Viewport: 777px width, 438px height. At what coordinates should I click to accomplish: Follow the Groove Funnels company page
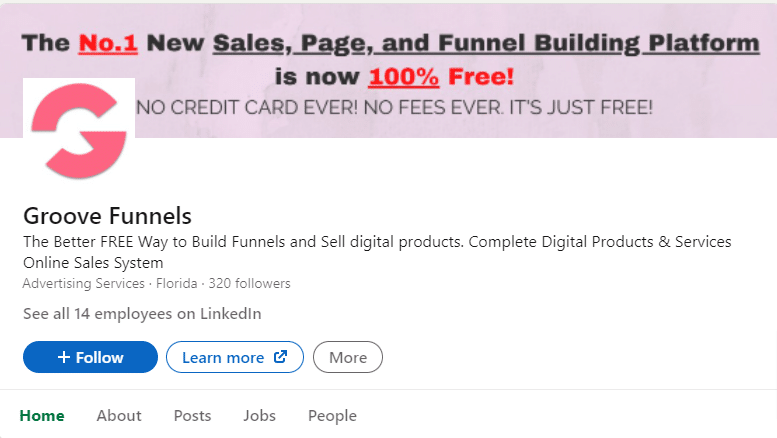pyautogui.click(x=90, y=357)
